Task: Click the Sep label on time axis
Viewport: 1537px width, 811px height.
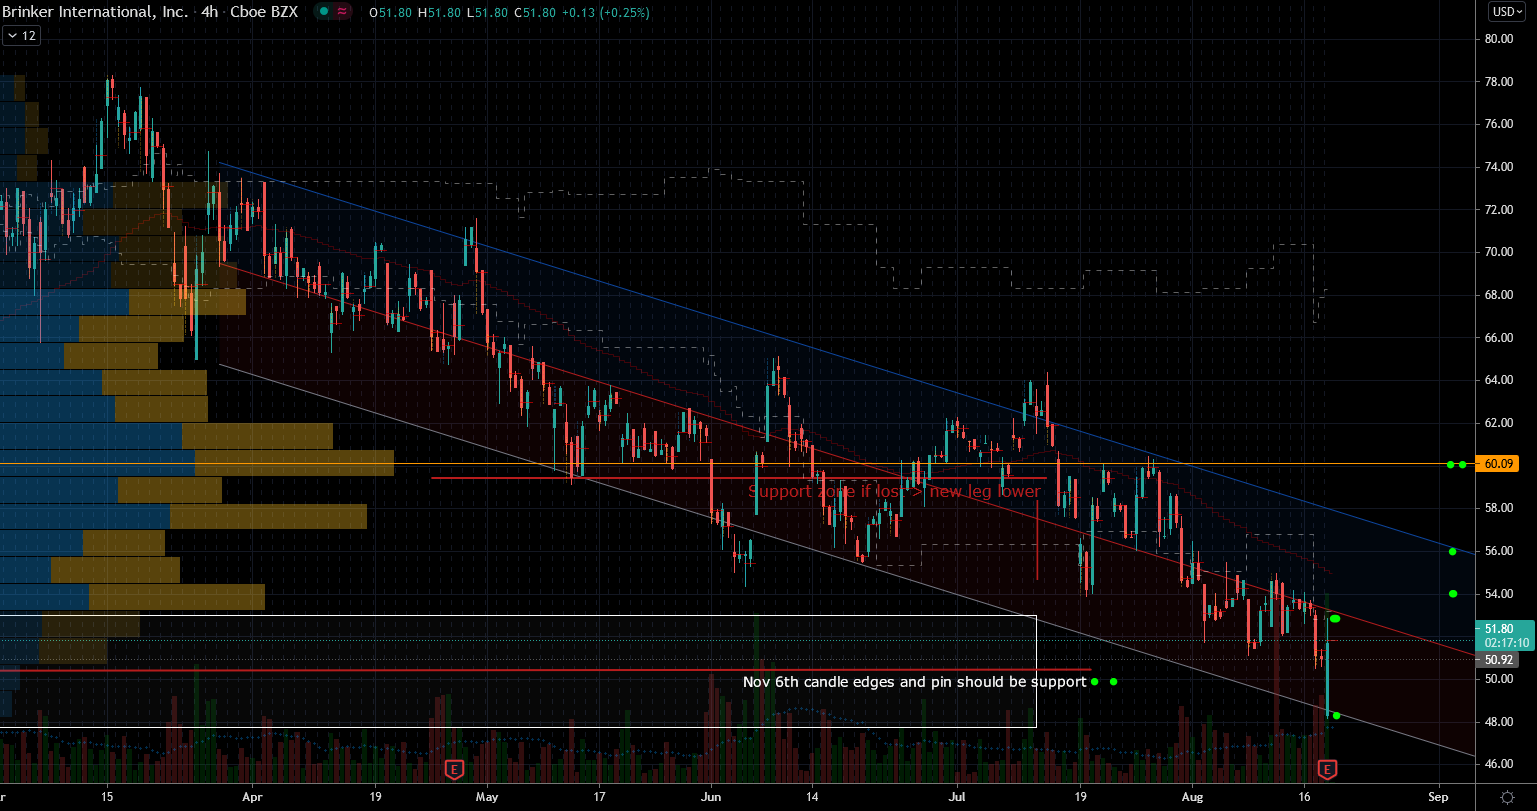Action: tap(1439, 796)
